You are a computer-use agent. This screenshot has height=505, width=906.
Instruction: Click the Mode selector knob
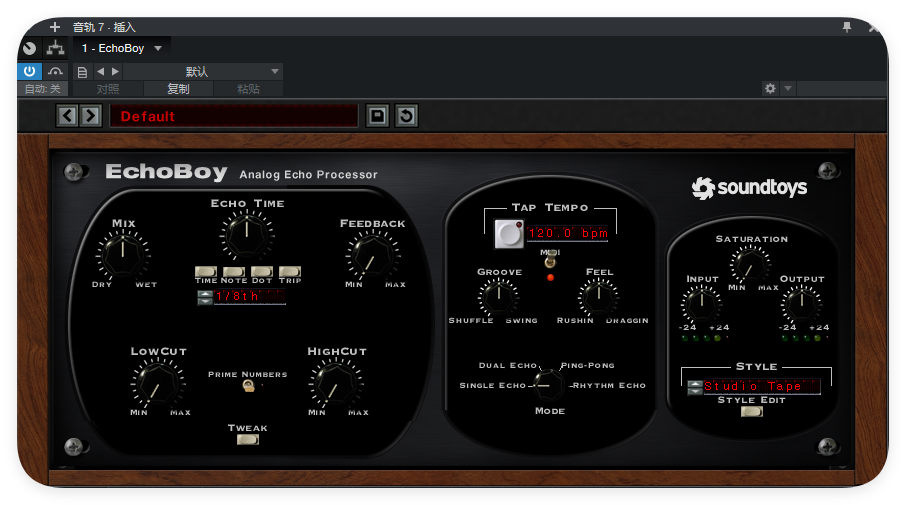tap(547, 385)
